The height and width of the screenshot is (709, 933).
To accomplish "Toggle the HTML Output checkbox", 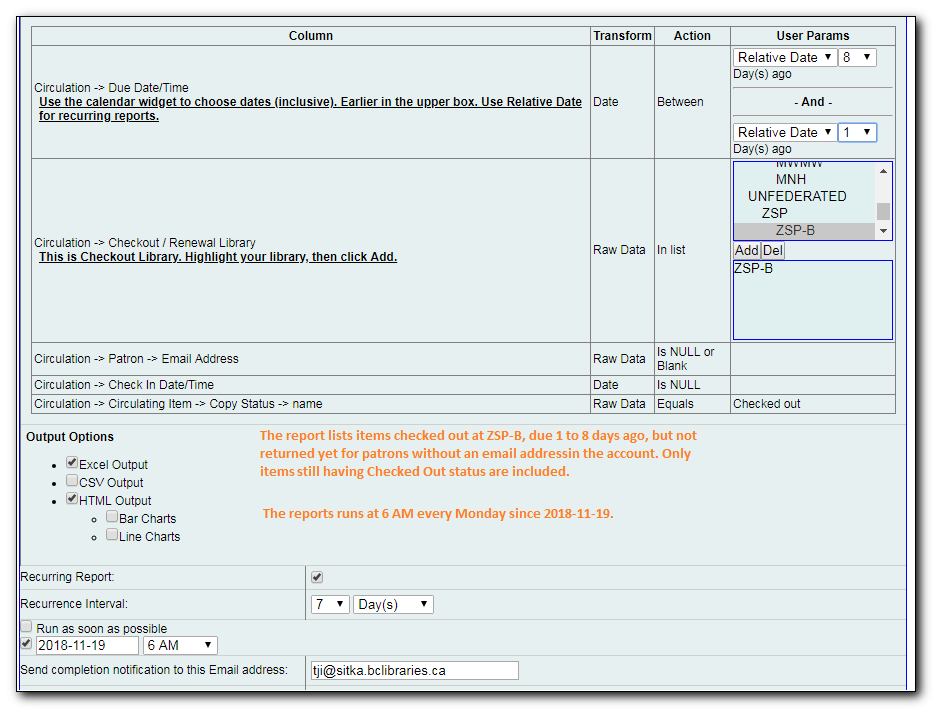I will [72, 499].
